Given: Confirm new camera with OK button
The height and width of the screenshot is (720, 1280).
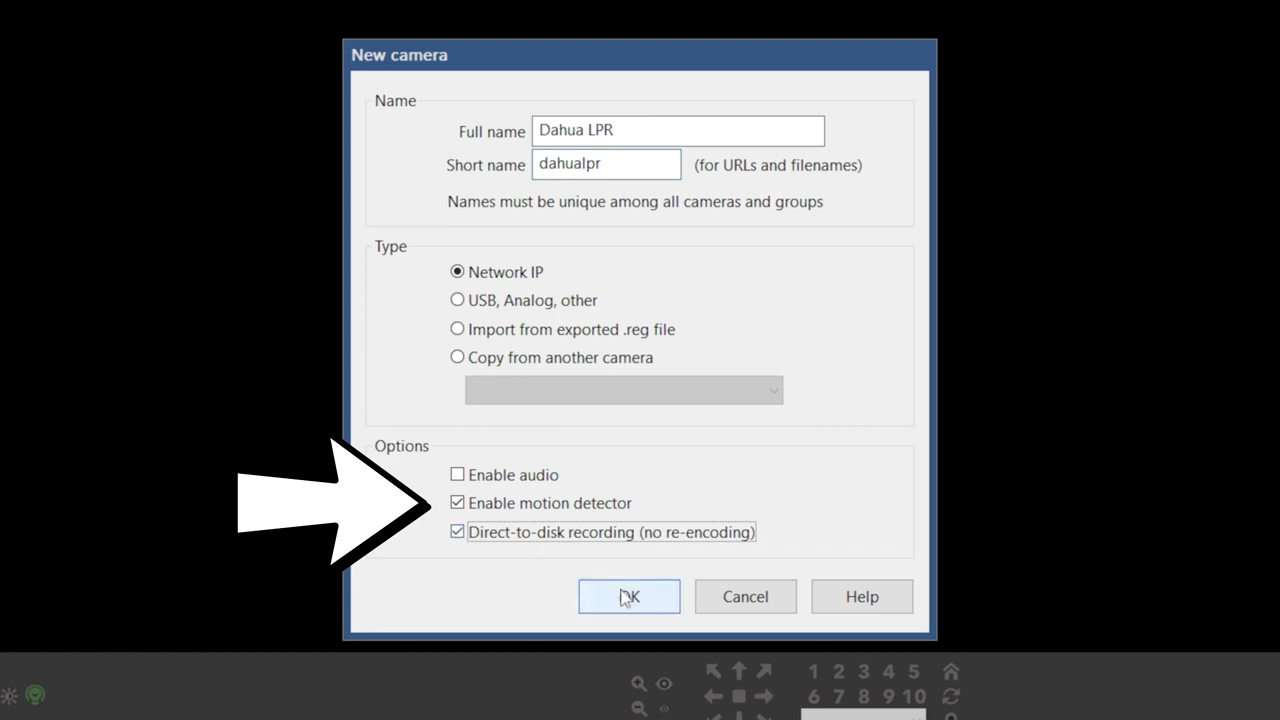Looking at the screenshot, I should point(629,597).
